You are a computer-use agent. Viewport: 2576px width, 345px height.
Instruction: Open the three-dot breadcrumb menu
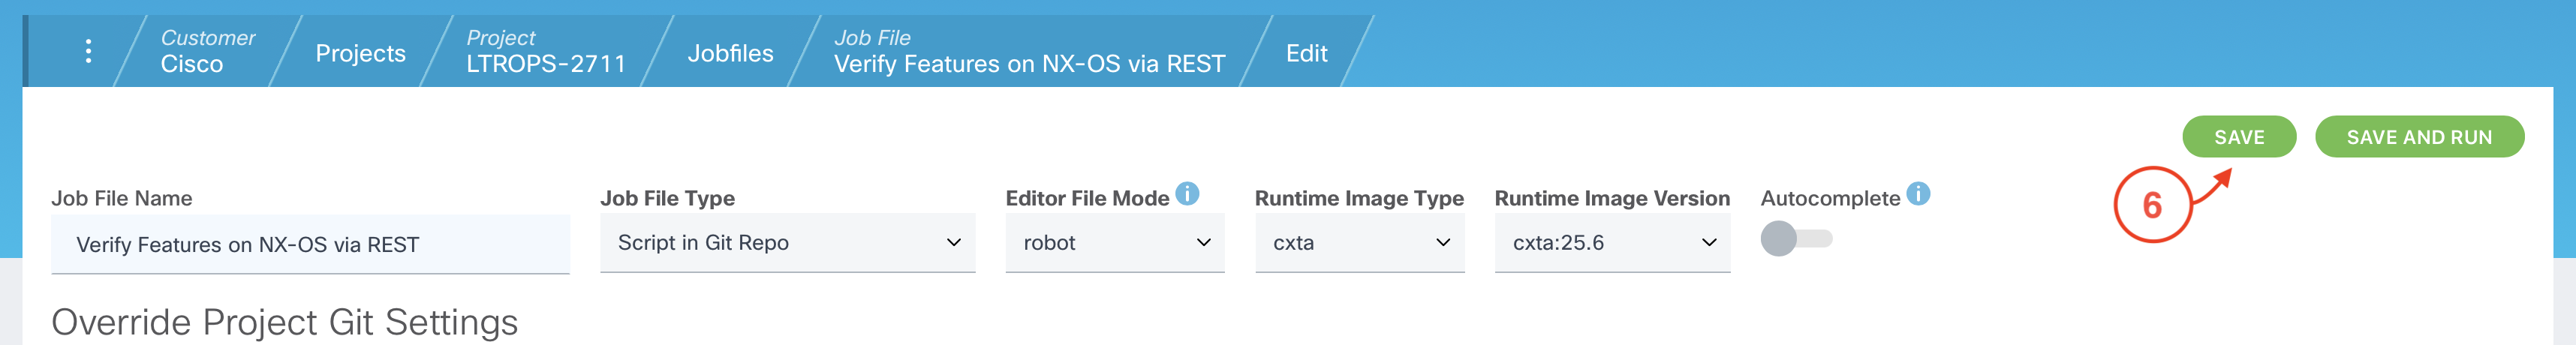click(x=88, y=51)
